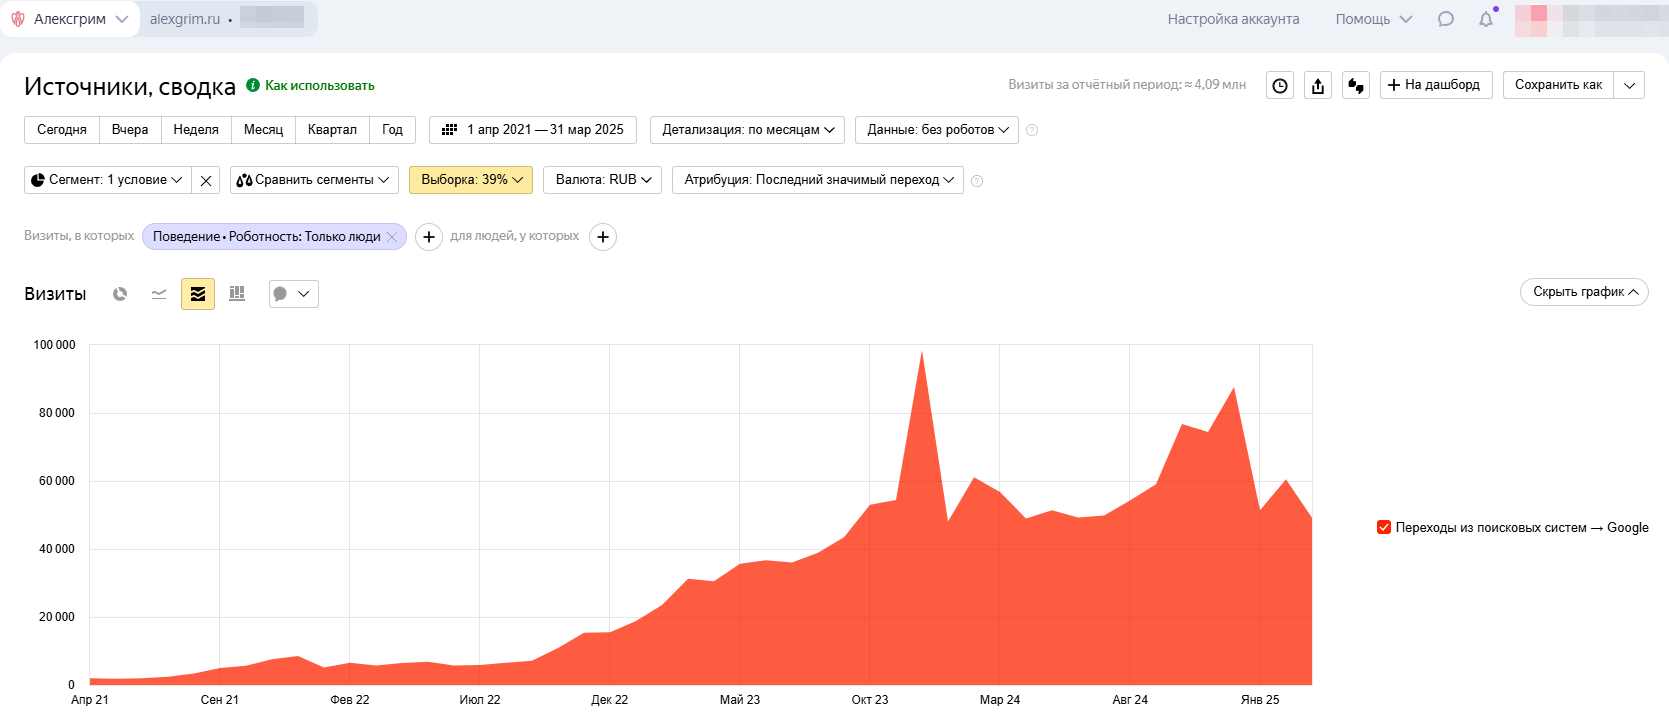This screenshot has width=1669, height=721.
Task: Switch chart to column bar view
Action: [x=237, y=294]
